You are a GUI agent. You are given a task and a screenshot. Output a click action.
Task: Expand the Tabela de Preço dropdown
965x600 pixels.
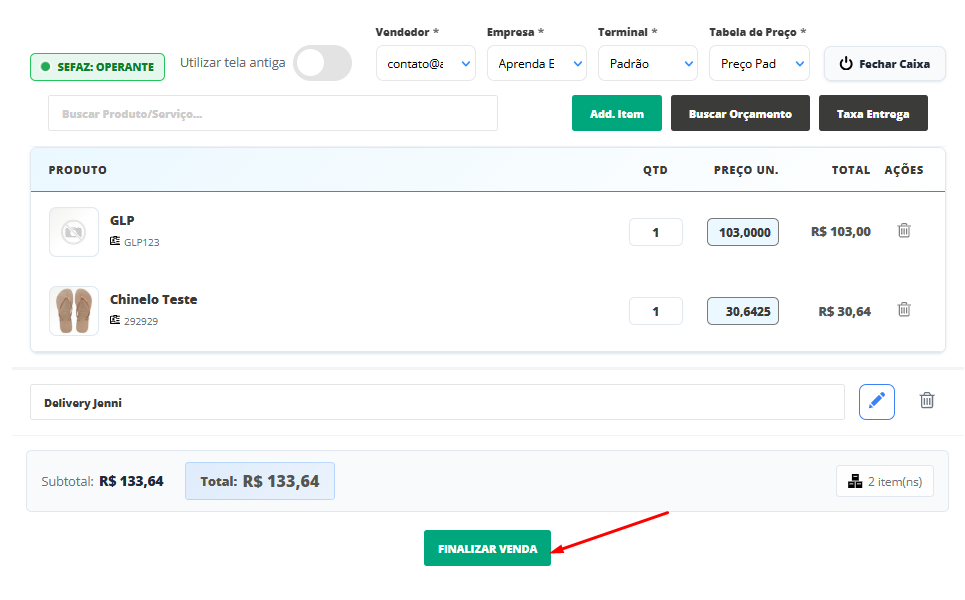point(758,64)
